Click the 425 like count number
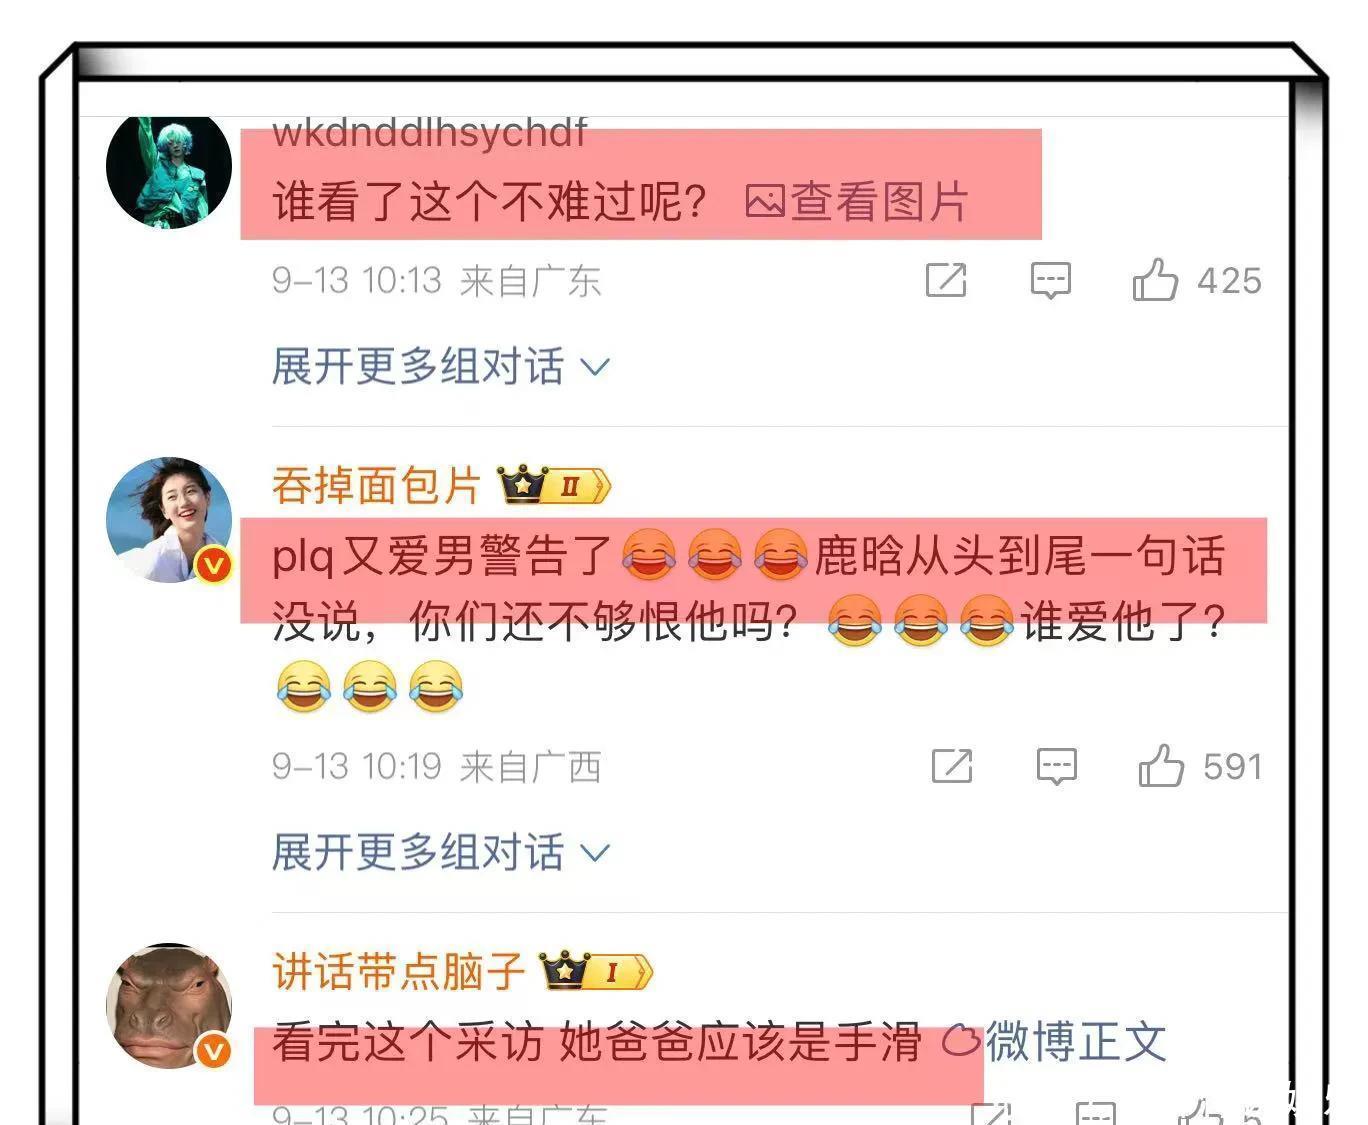This screenshot has height=1125, width=1368. [1229, 281]
